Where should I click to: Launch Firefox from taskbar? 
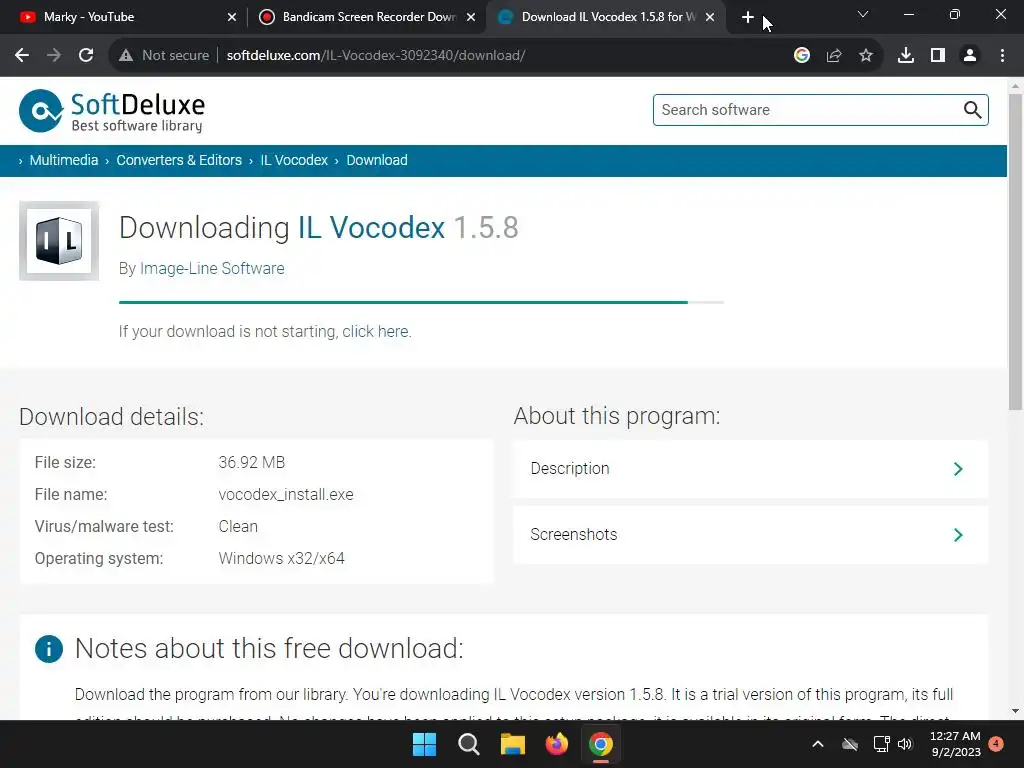coord(556,744)
